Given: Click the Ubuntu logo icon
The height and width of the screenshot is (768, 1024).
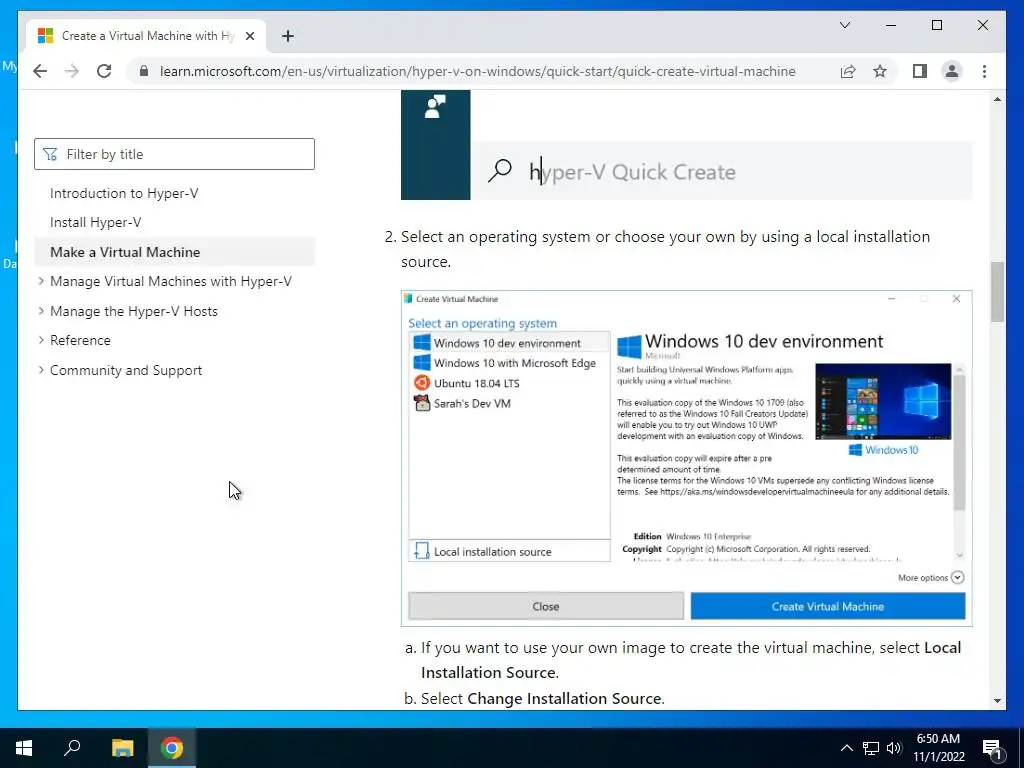Looking at the screenshot, I should tap(422, 383).
